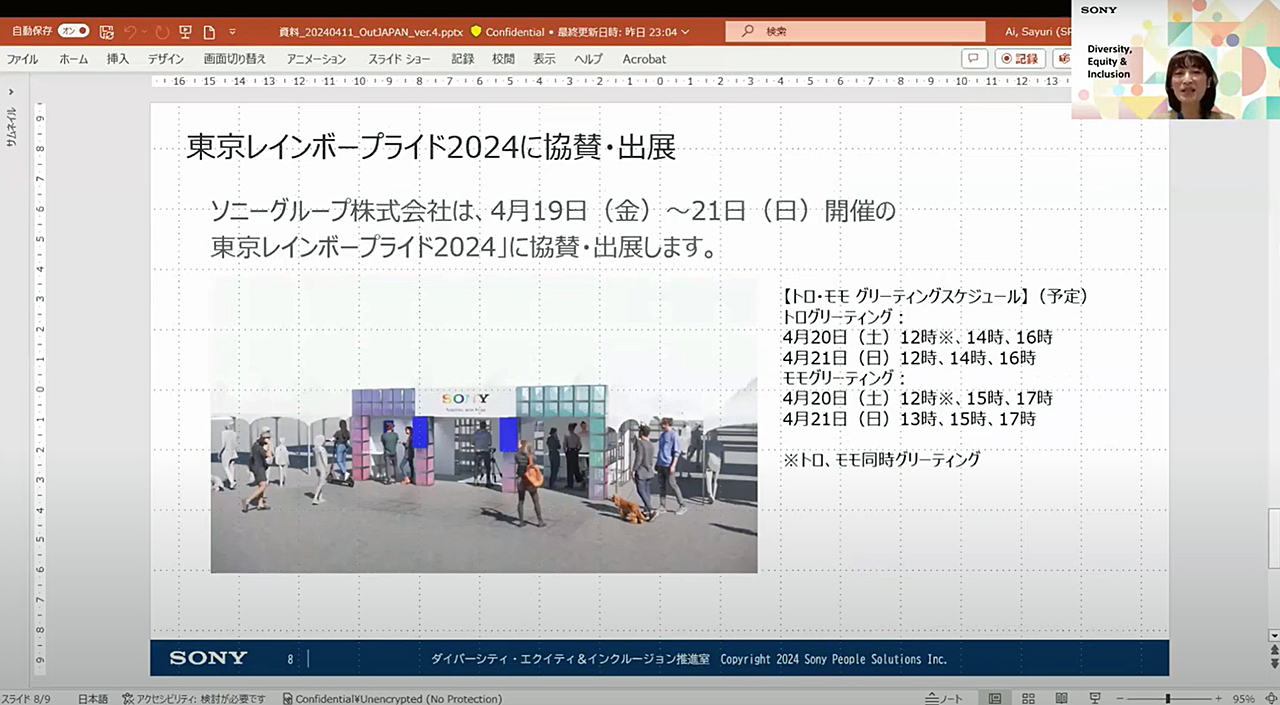The image size is (1280, 705).
Task: Click the Save icon in quick access toolbar
Action: pyautogui.click(x=107, y=32)
